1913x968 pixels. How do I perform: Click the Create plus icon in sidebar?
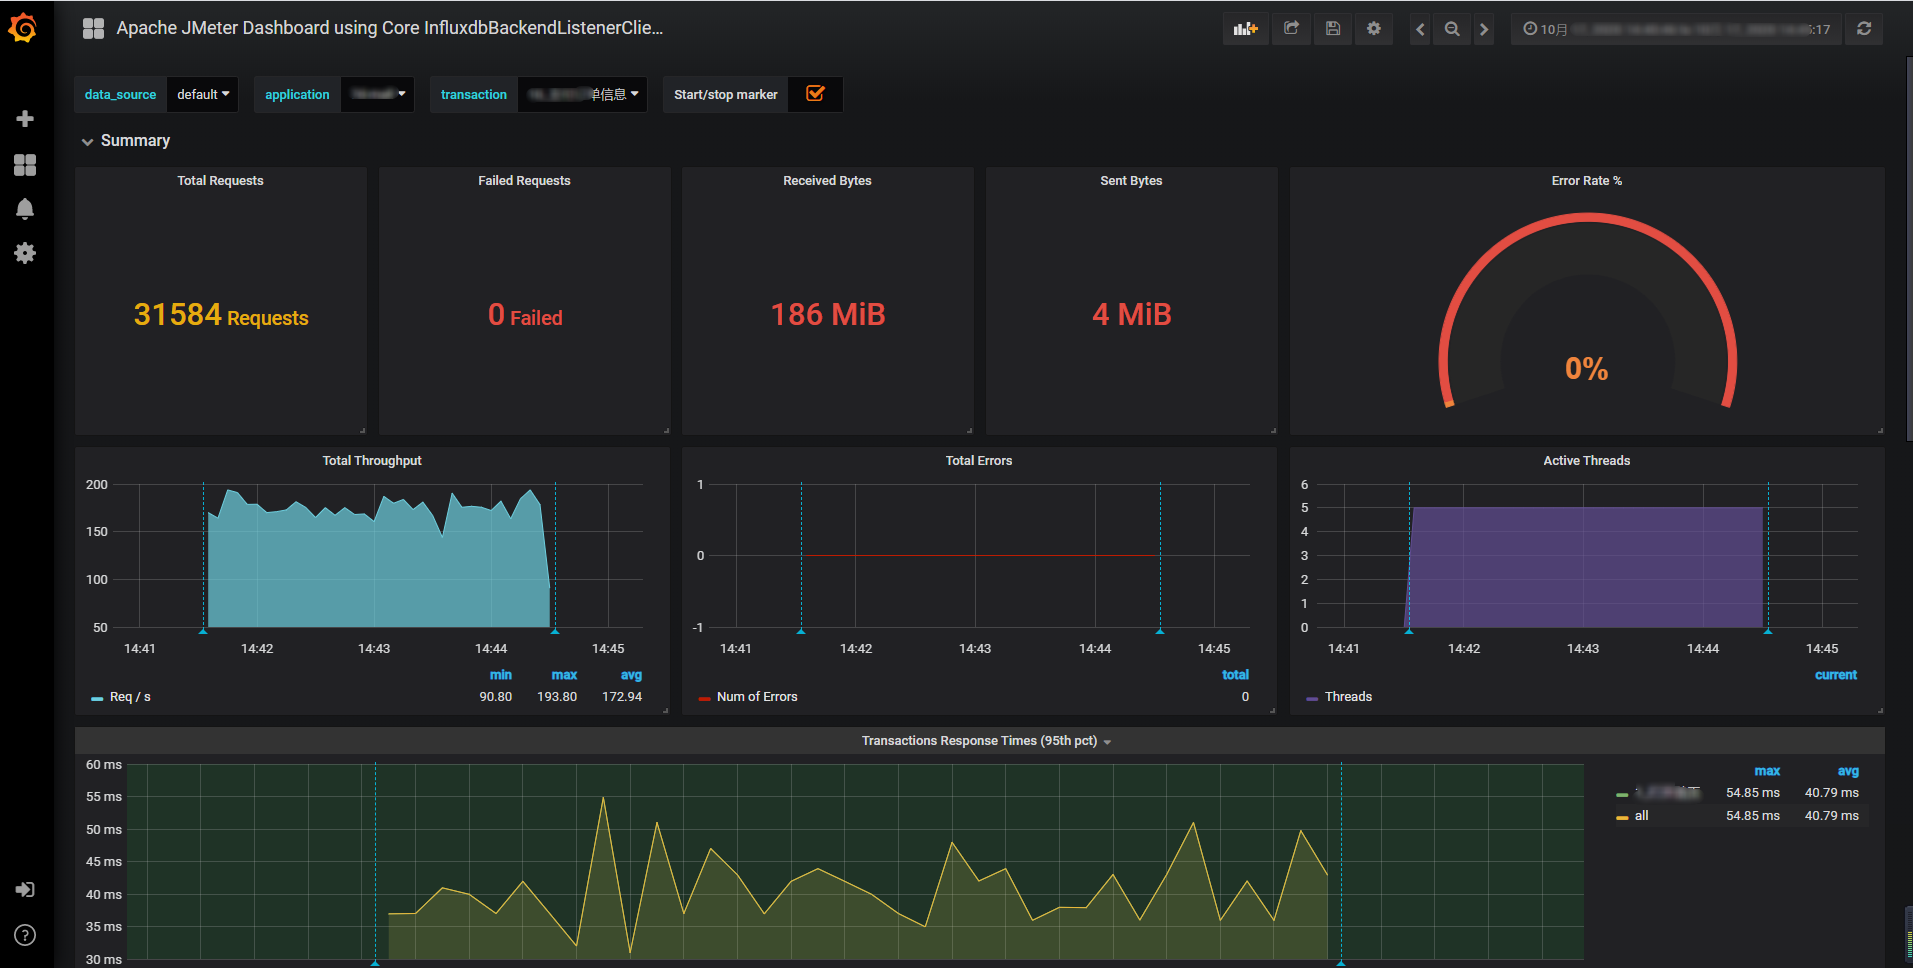point(25,119)
